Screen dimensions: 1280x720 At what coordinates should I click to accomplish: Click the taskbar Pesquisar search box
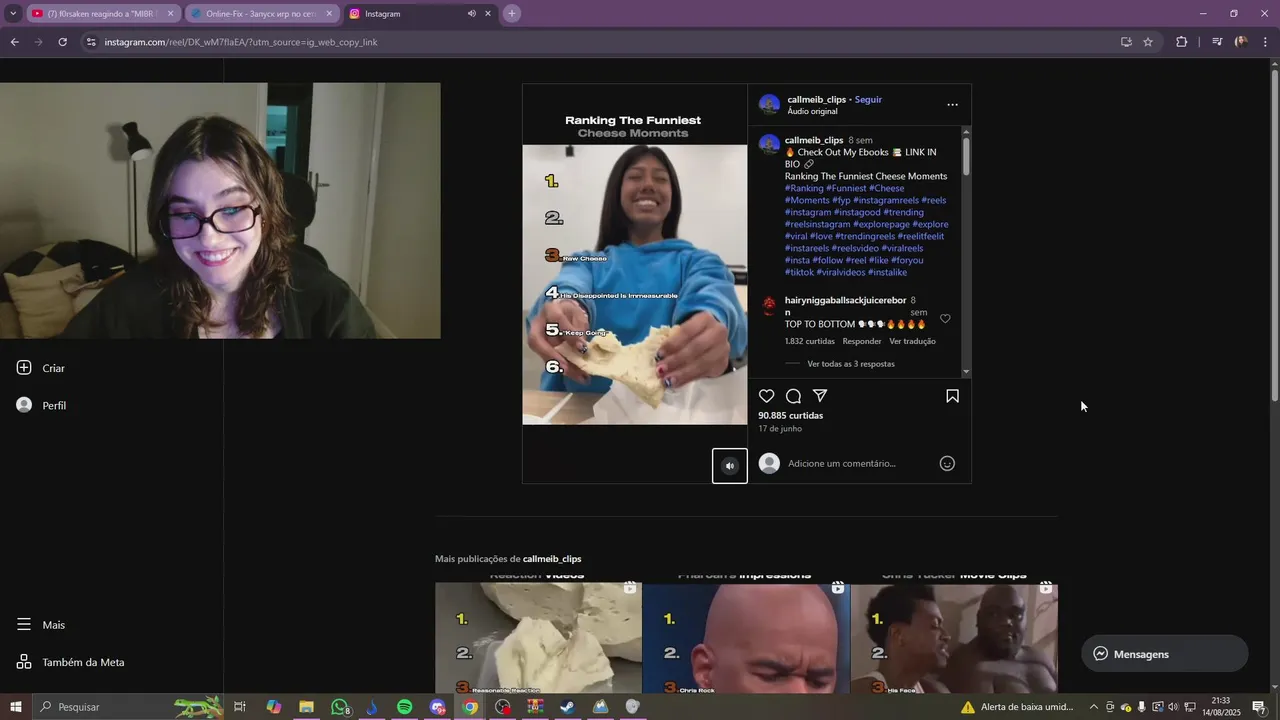point(128,707)
